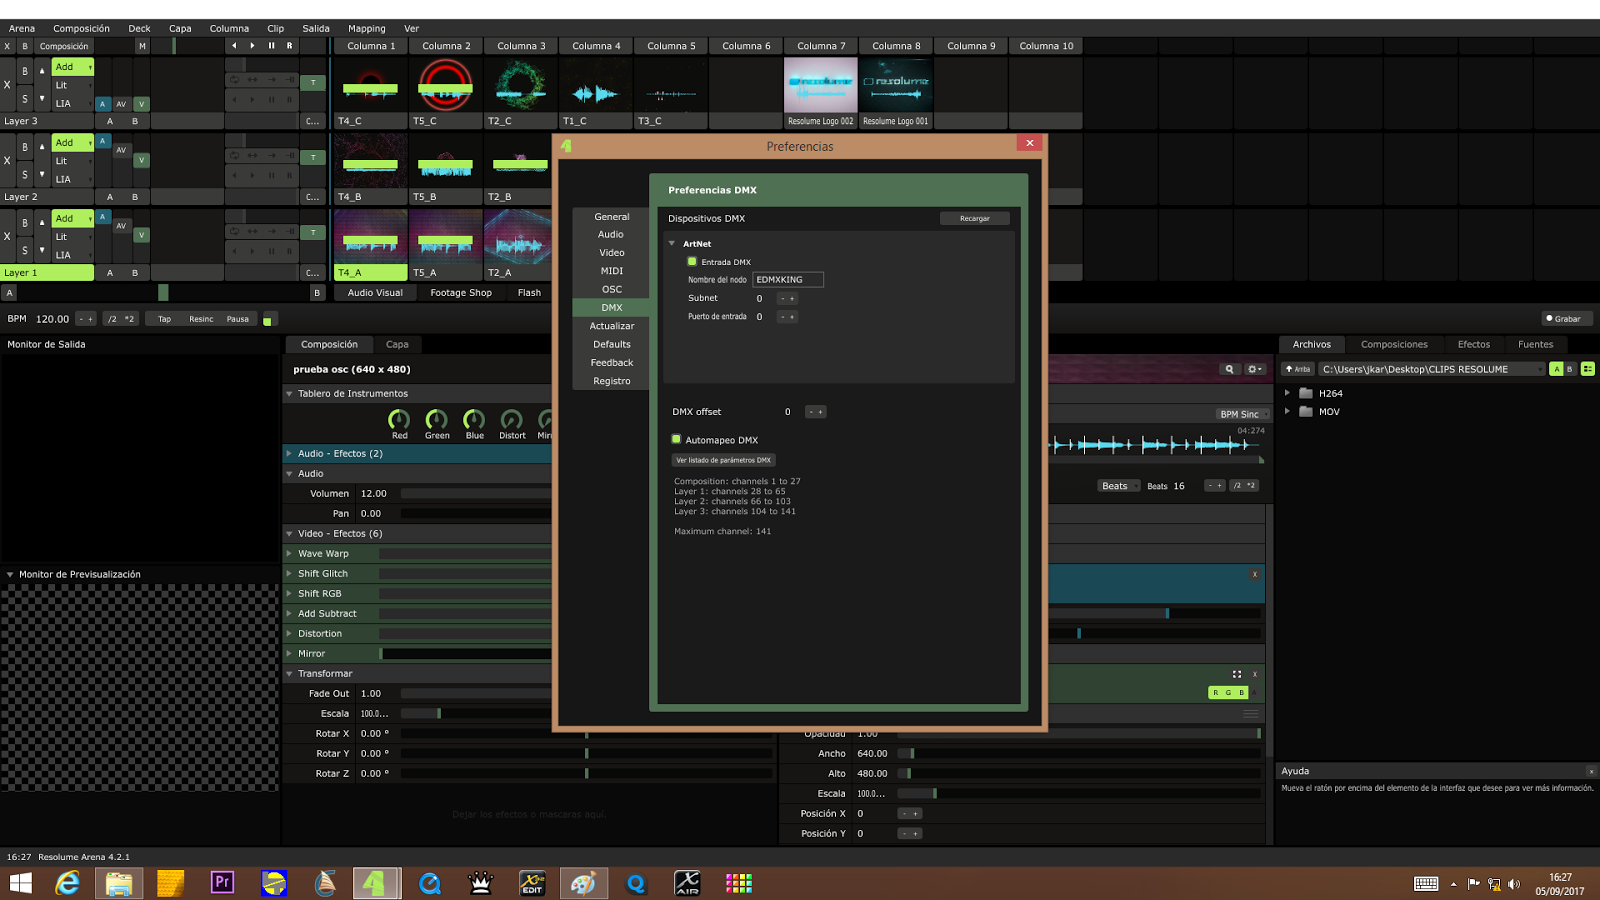Open the Composición menu

click(x=81, y=28)
